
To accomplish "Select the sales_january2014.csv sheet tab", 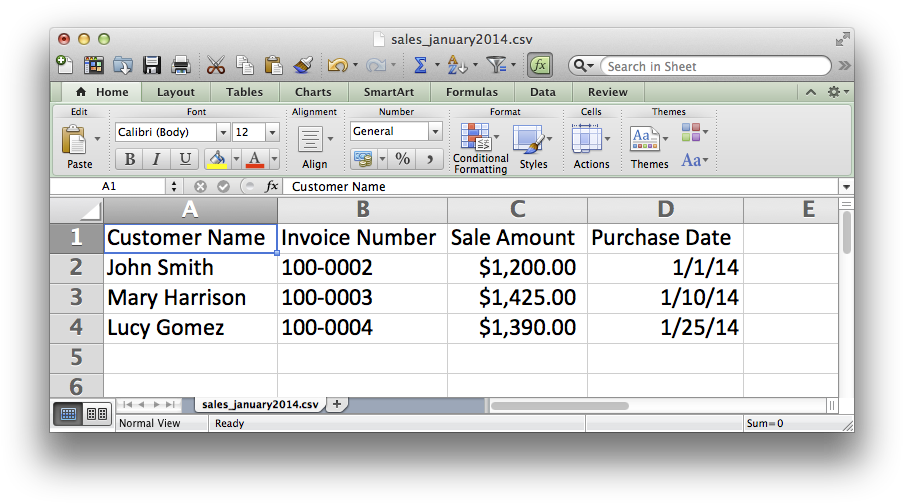I will (260, 404).
